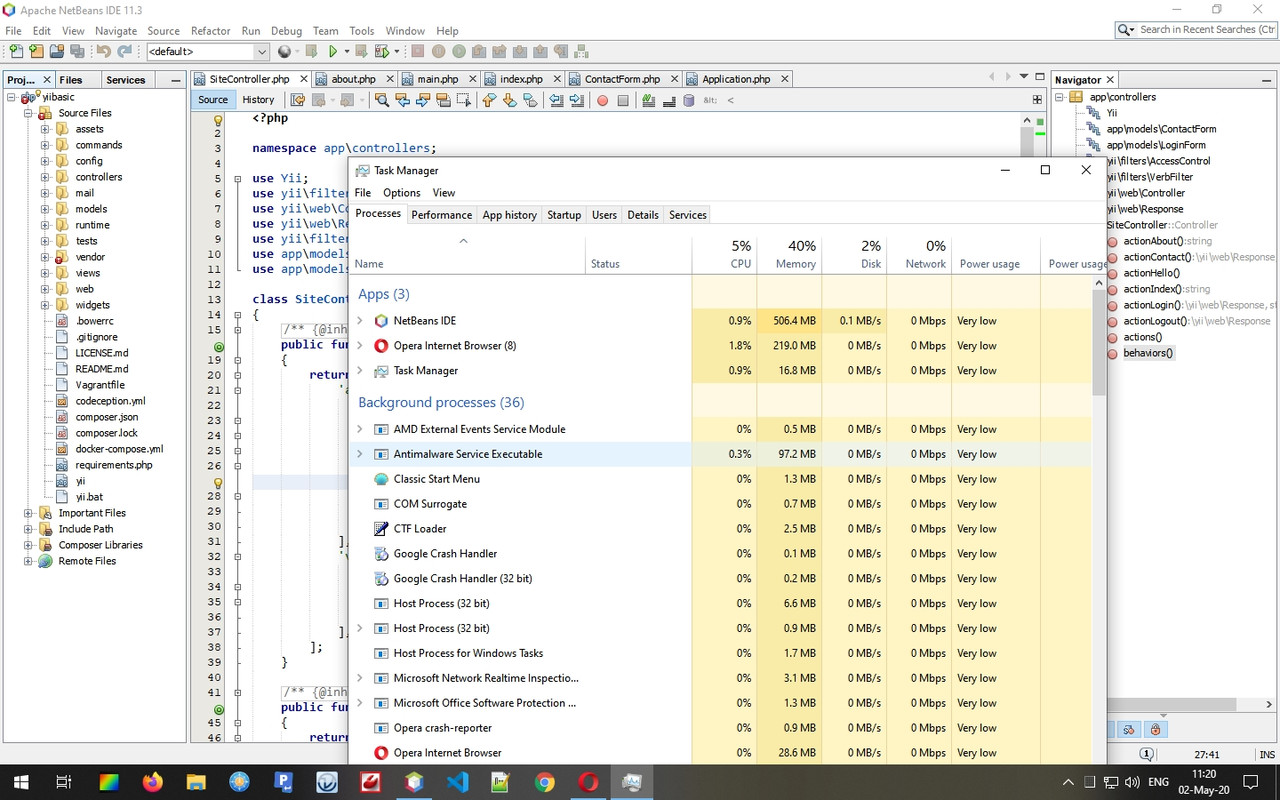The width and height of the screenshot is (1280, 800).
Task: Minimize the Projects panel group
Action: 176,80
